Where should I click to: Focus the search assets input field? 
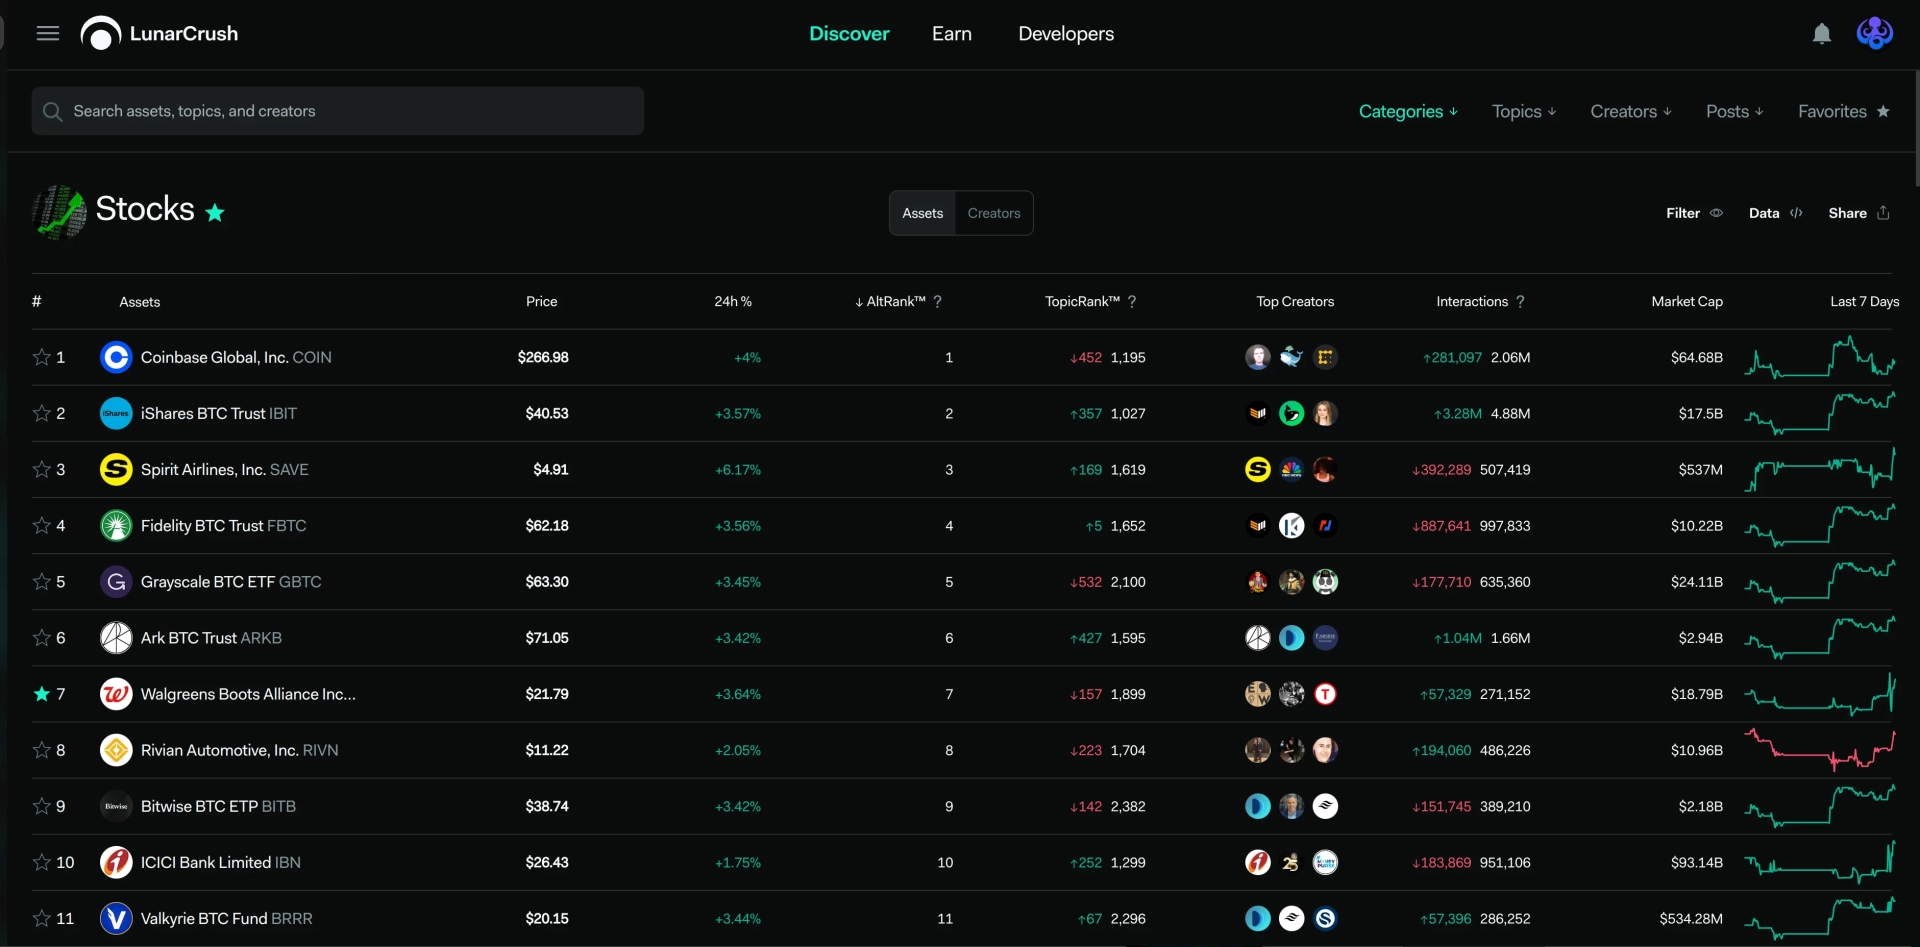338,111
